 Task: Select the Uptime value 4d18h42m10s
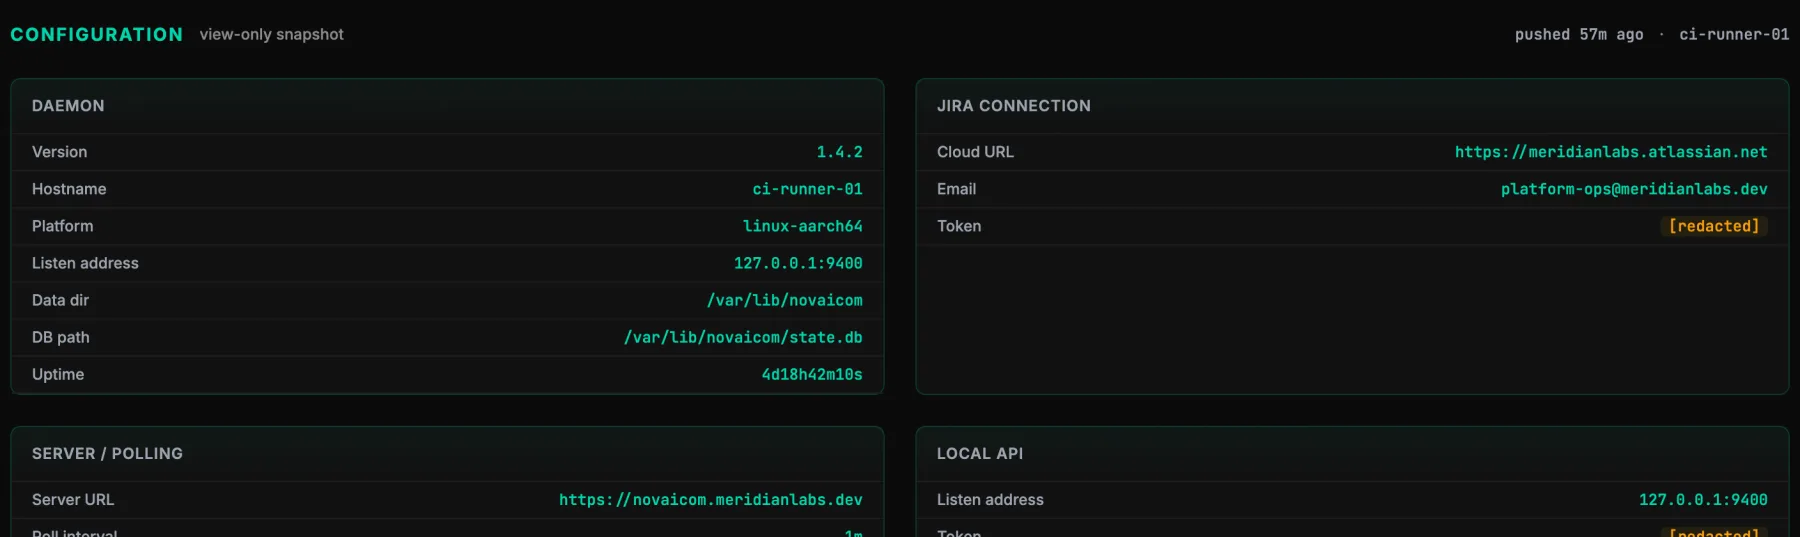(x=812, y=374)
